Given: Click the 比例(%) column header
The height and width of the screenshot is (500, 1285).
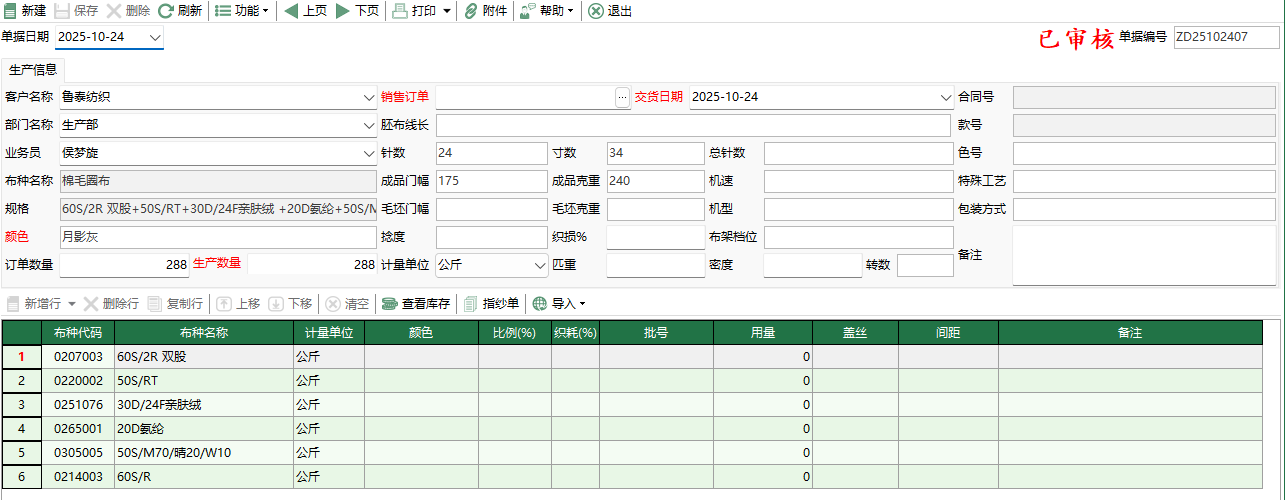Looking at the screenshot, I should pos(515,332).
